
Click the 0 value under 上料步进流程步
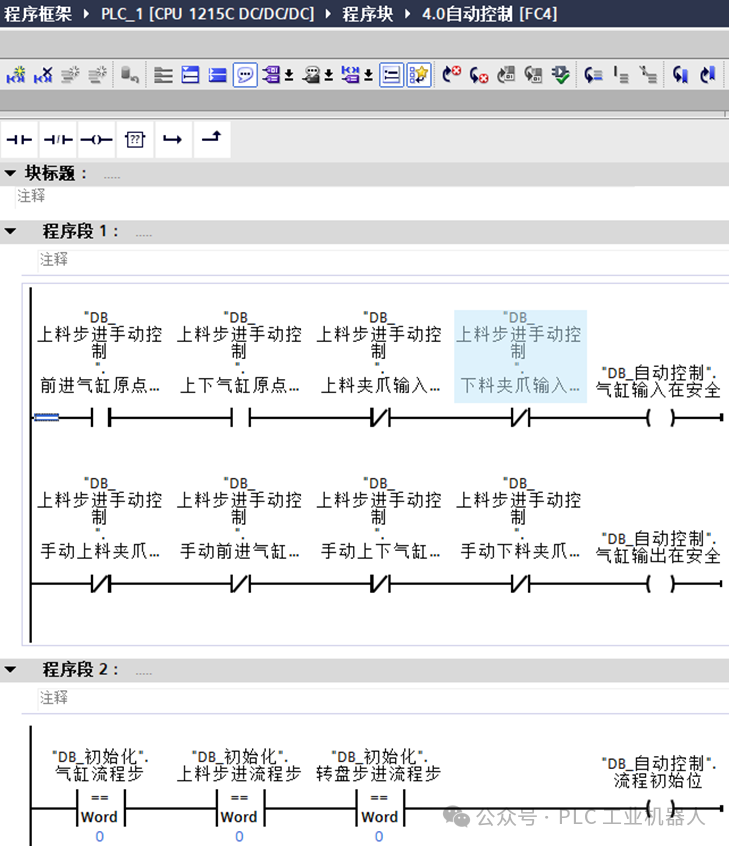point(240,837)
